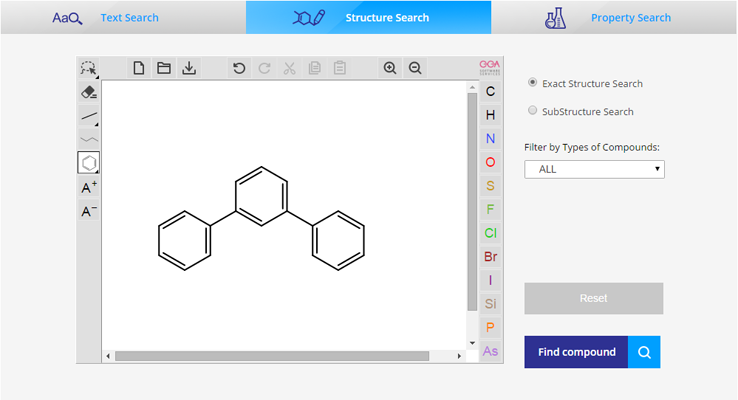
Task: Select the Sulfur atom button
Action: [490, 186]
